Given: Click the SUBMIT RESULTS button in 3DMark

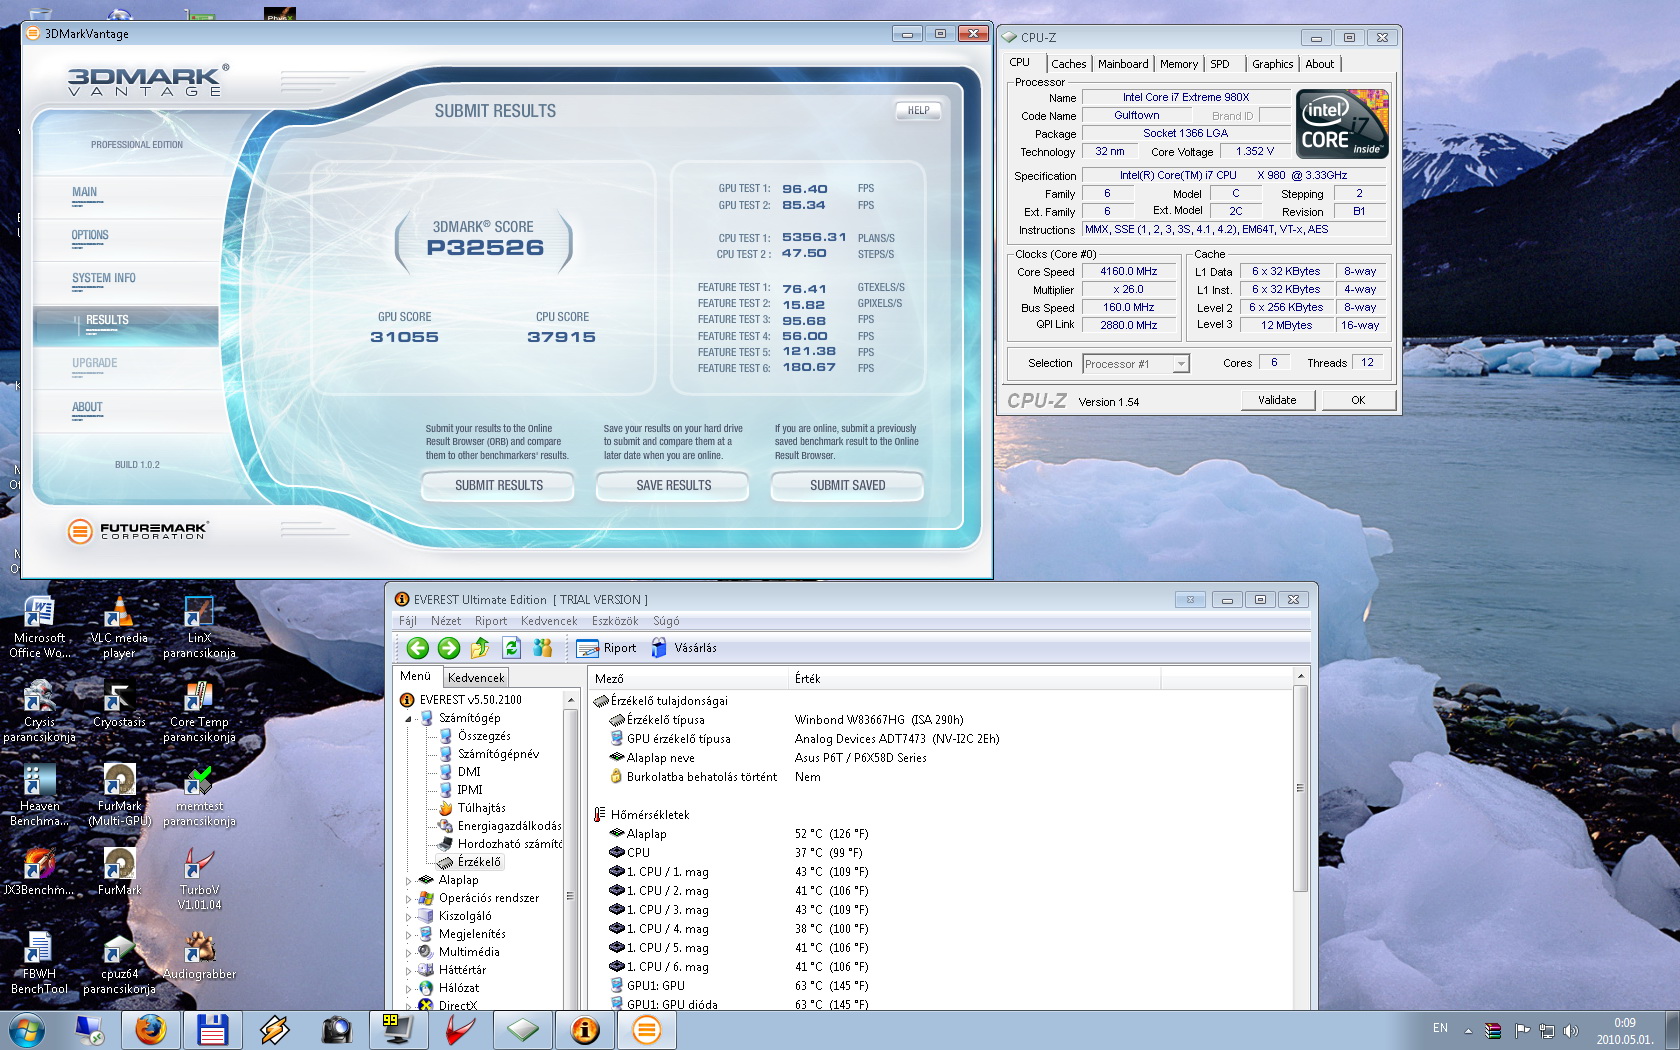Looking at the screenshot, I should pyautogui.click(x=499, y=486).
